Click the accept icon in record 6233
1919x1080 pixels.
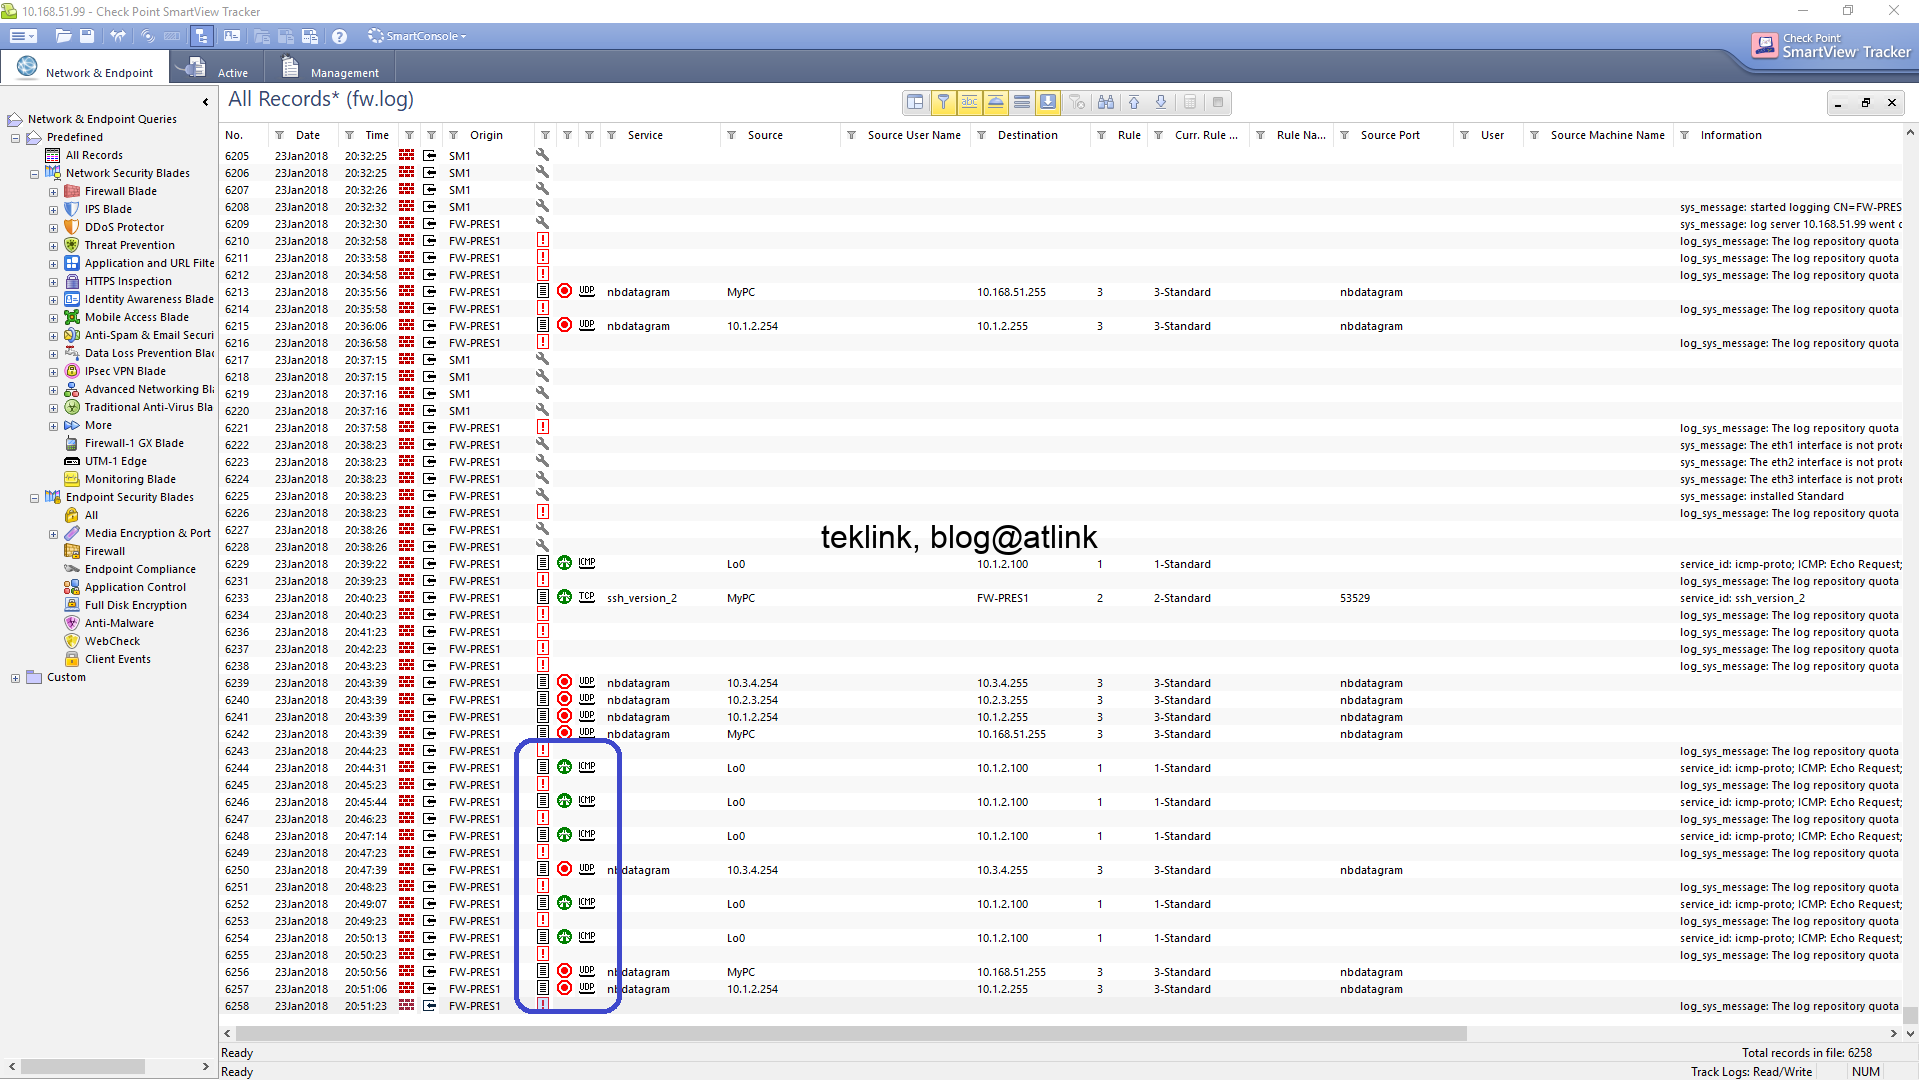565,597
